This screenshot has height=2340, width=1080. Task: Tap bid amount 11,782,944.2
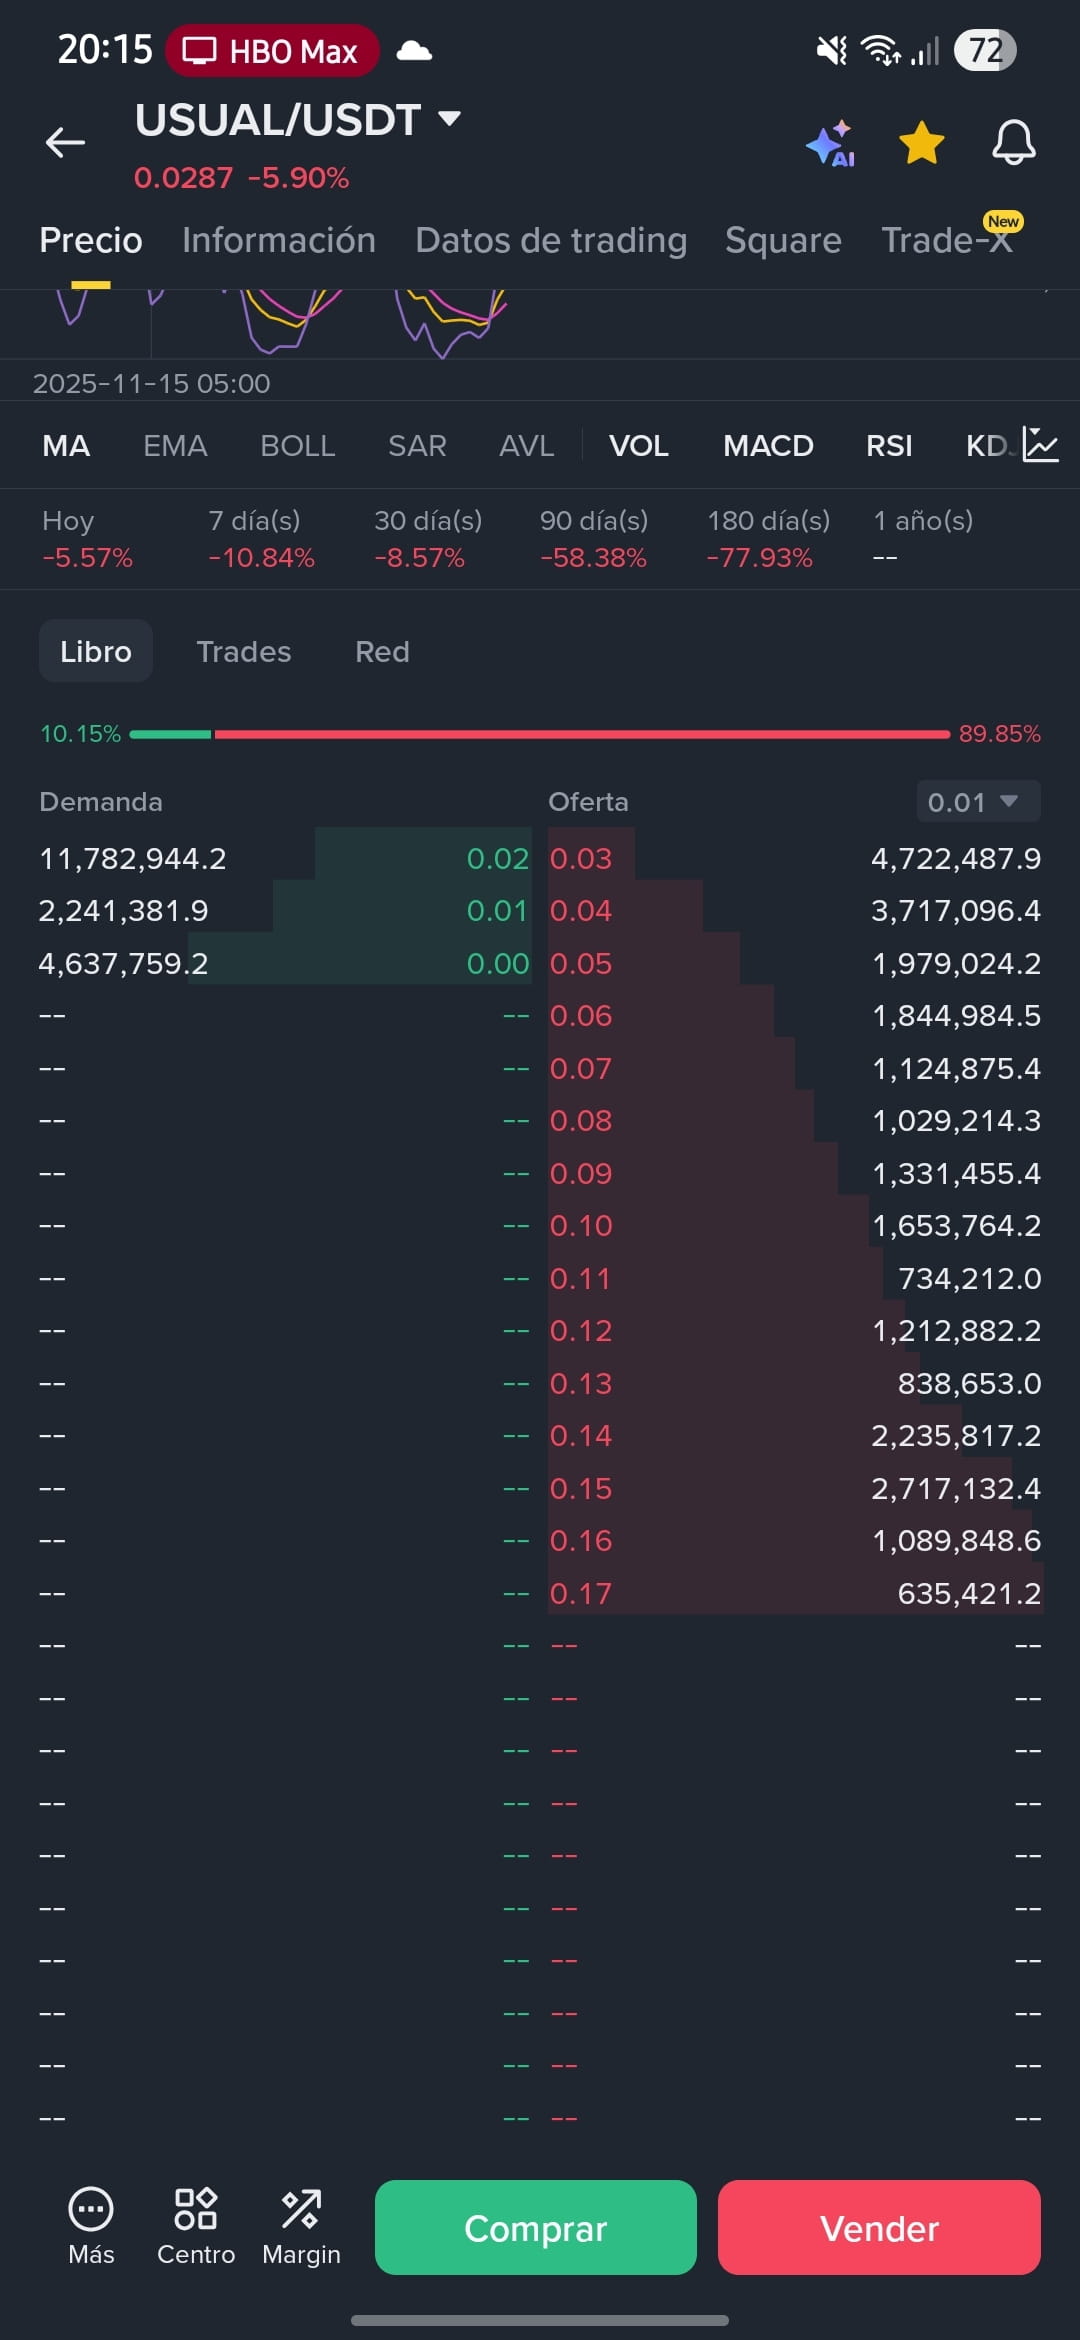(x=133, y=859)
